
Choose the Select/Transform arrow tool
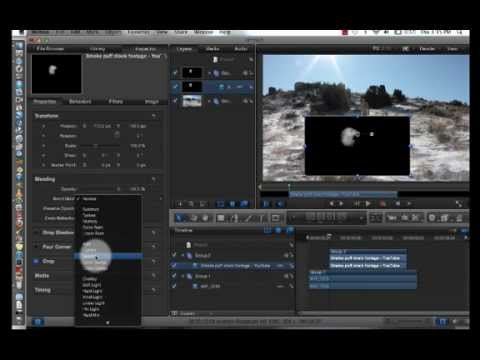180,218
